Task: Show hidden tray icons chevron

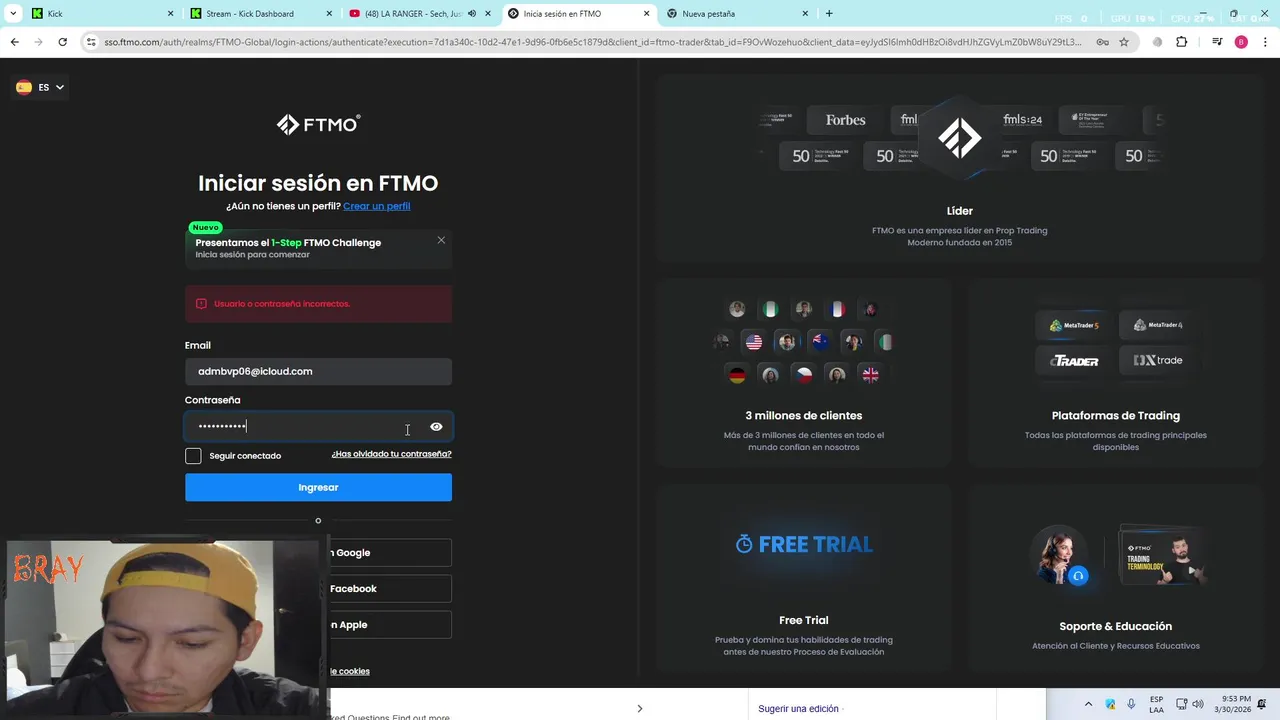Action: [1088, 704]
